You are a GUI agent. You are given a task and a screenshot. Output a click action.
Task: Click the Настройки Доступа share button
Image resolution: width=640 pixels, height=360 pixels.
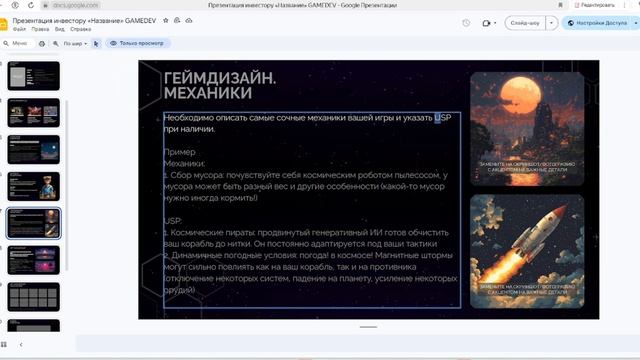pyautogui.click(x=597, y=23)
